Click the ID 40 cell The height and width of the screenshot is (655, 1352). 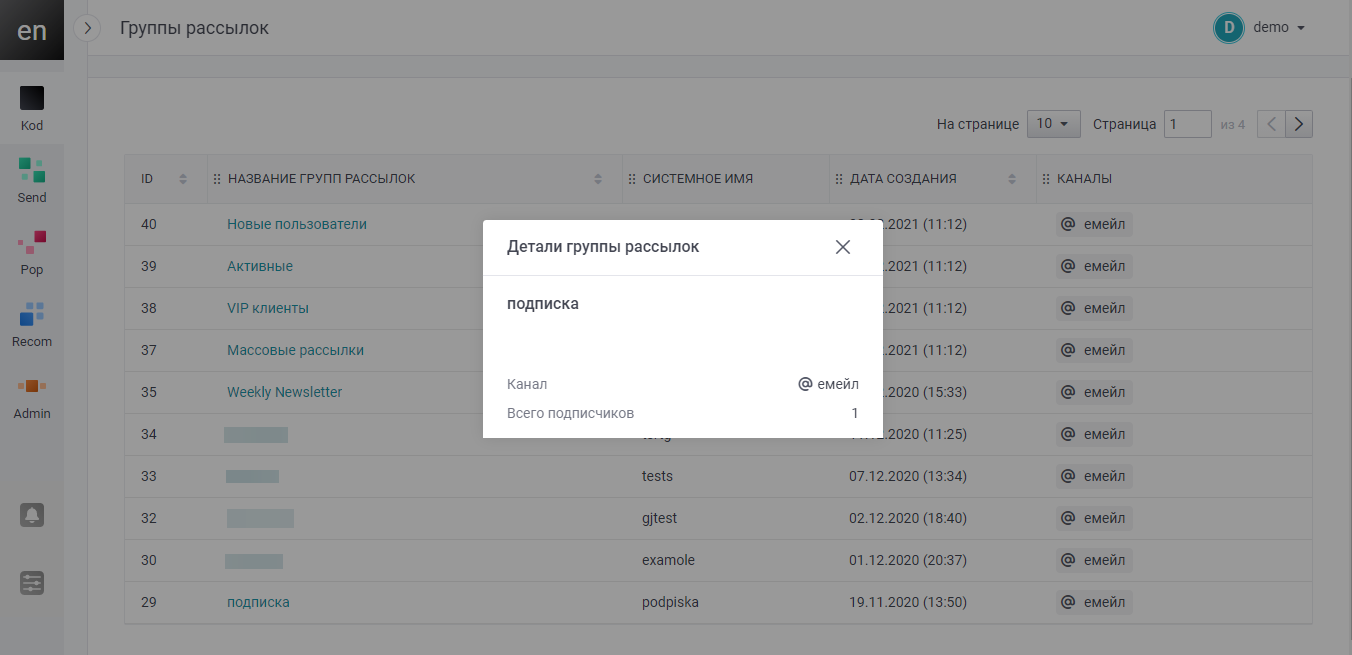pyautogui.click(x=149, y=224)
